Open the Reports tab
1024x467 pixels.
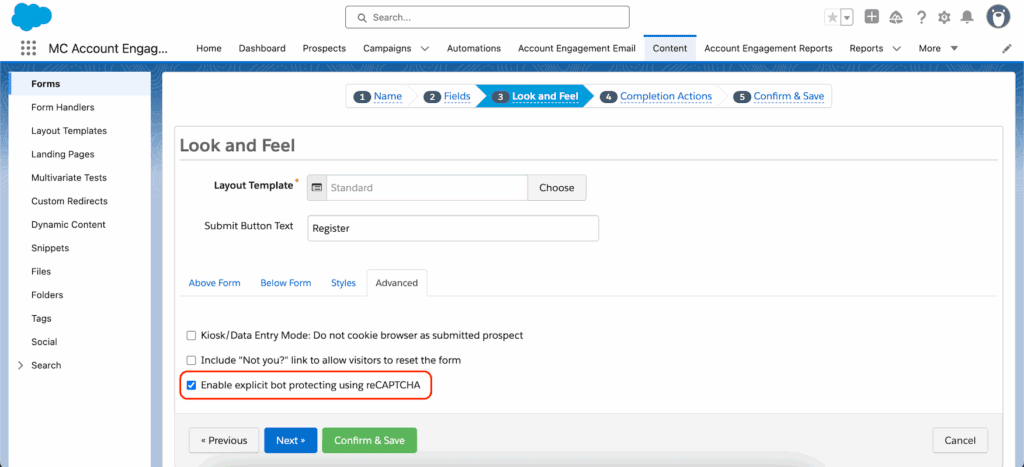(x=866, y=48)
